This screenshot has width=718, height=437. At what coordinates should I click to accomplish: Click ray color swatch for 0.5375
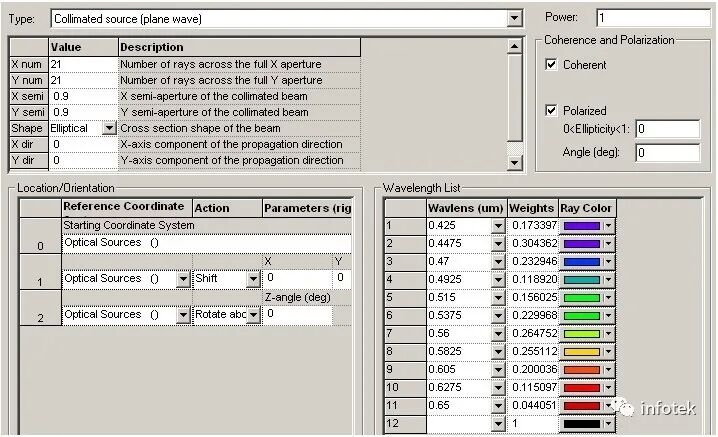coord(582,316)
